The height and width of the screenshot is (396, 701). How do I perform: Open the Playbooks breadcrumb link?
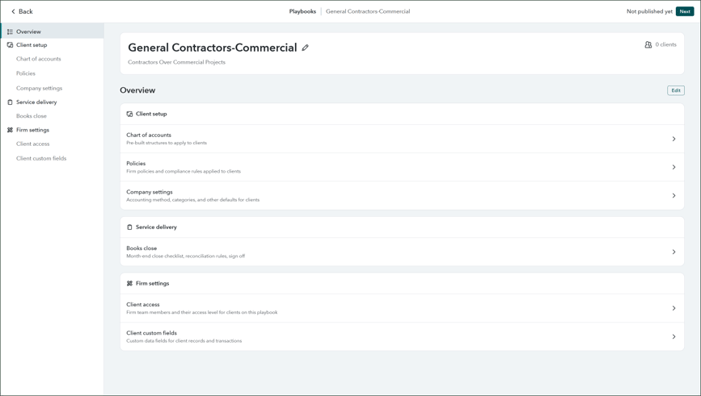(302, 12)
